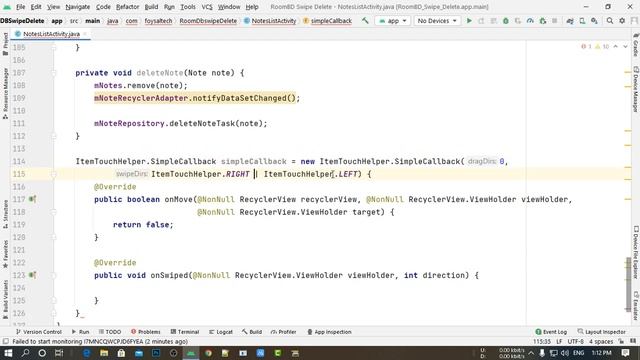Go to previous highlighted error arrow
The image size is (640, 360).
click(616, 47)
